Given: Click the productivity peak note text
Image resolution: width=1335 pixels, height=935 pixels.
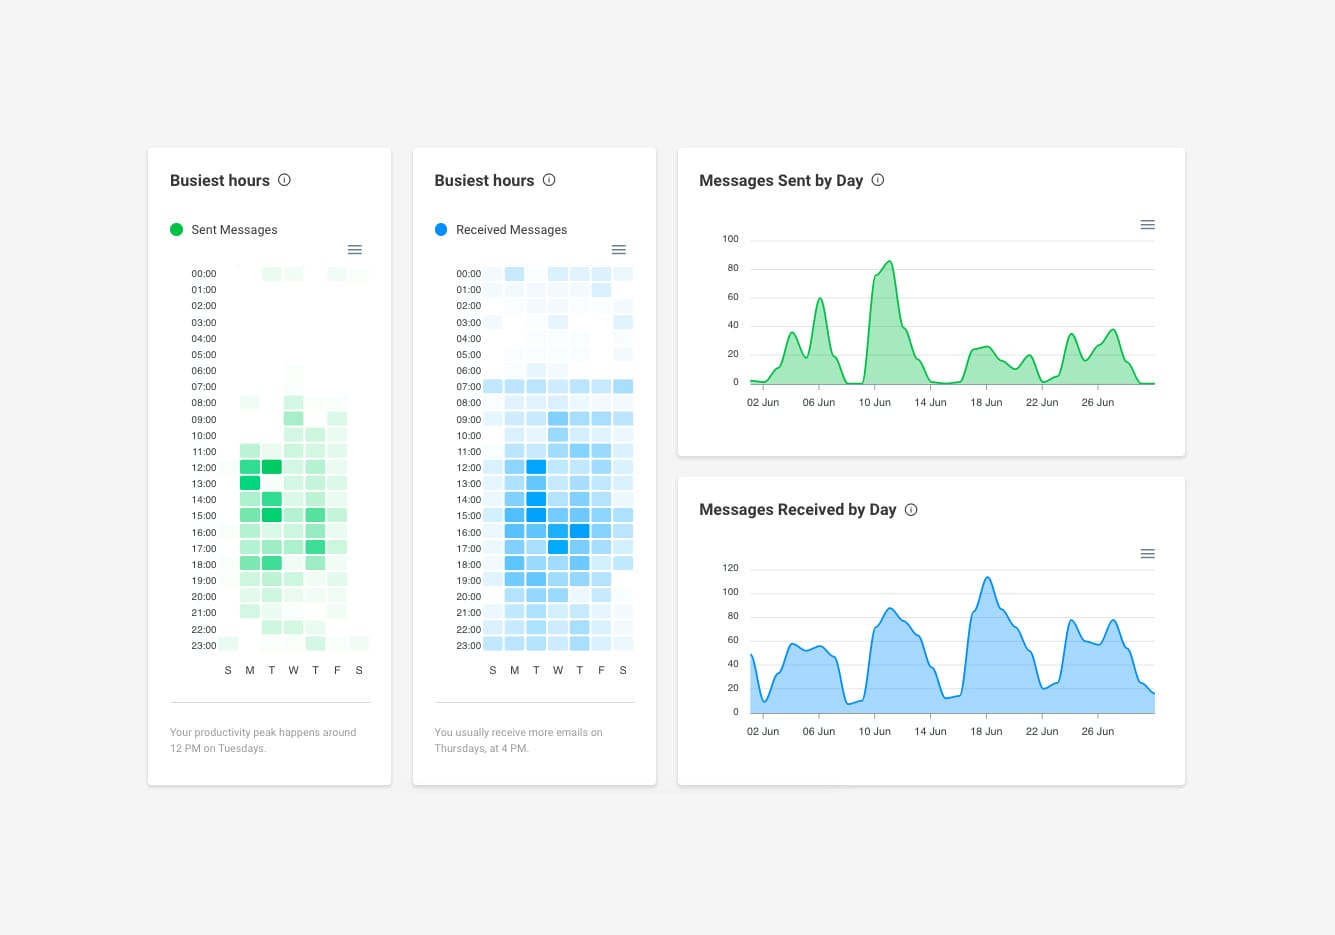Looking at the screenshot, I should 263,740.
